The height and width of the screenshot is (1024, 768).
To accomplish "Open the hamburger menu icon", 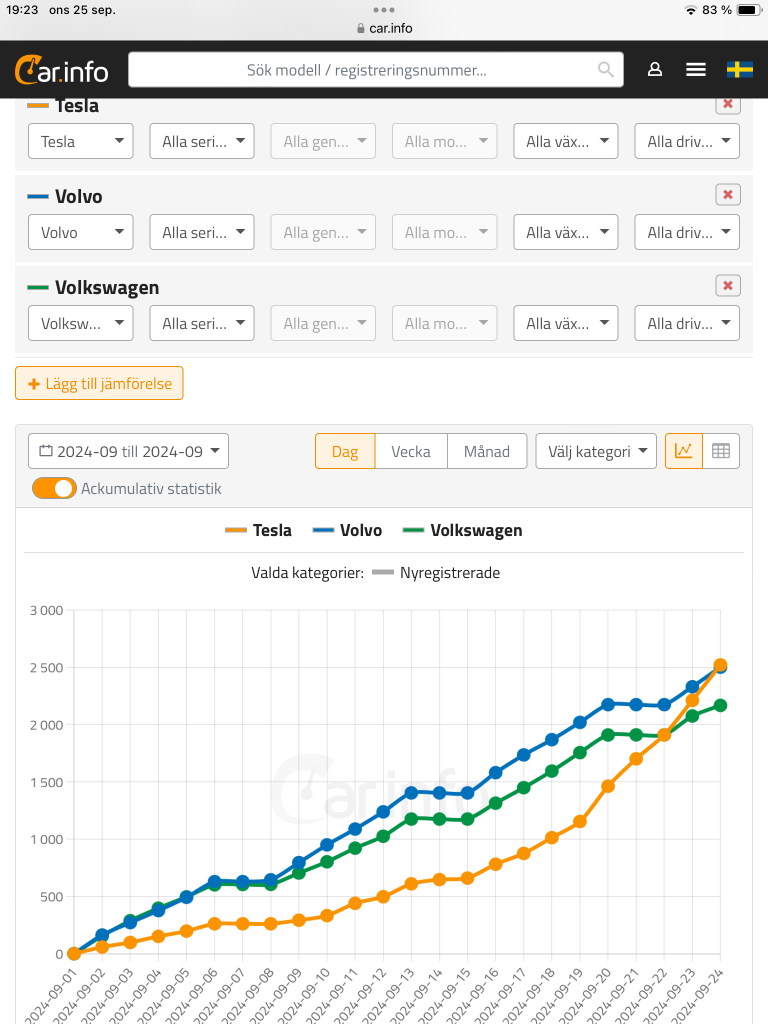I will (696, 69).
